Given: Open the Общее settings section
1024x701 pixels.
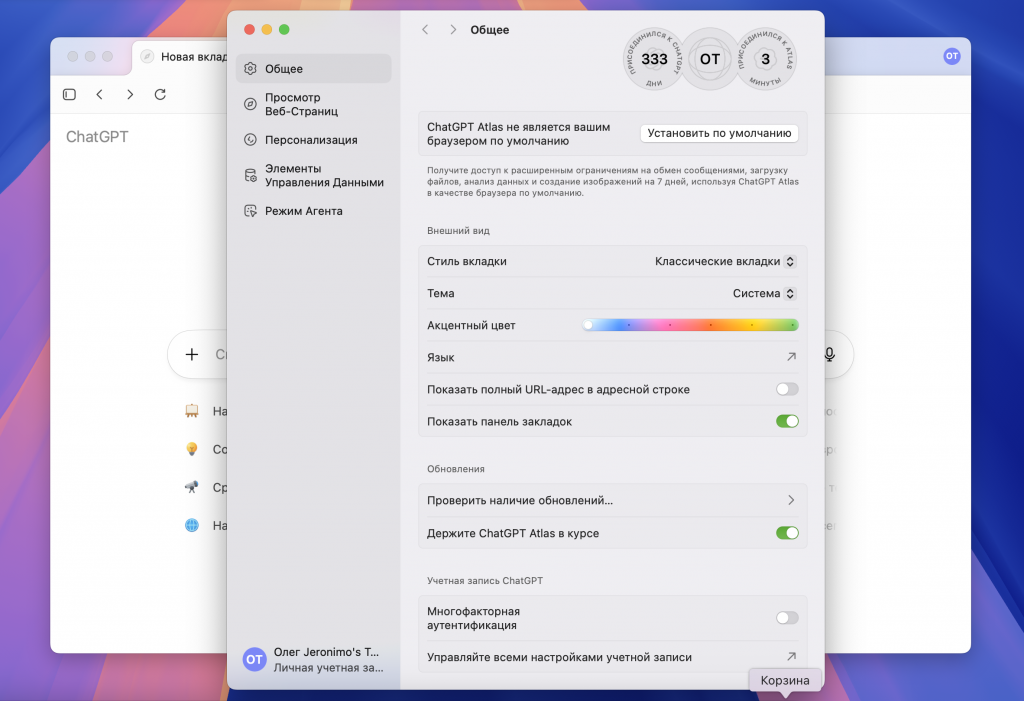Looking at the screenshot, I should point(313,69).
